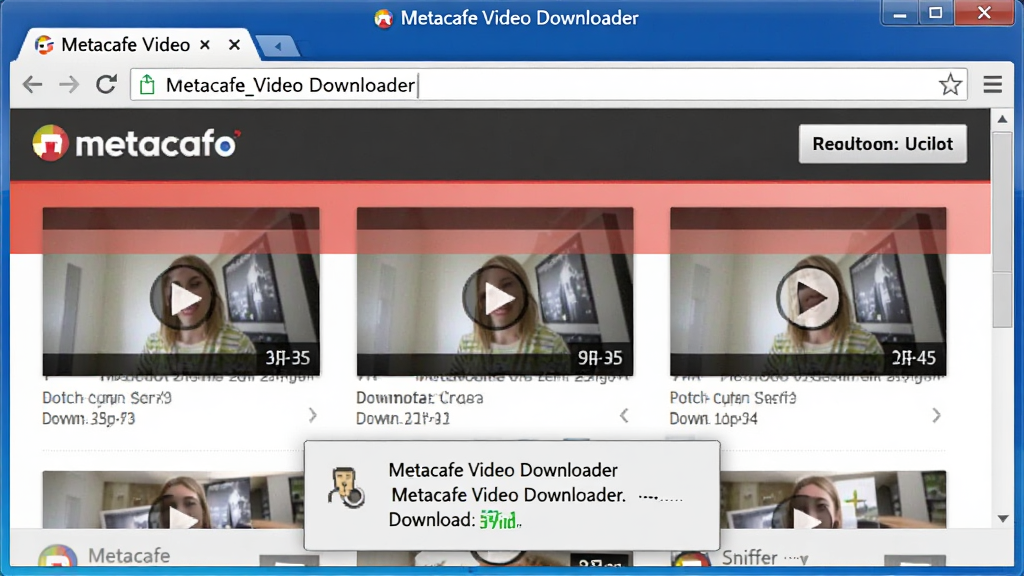Open the Dotch cgnn Ser79 video title
The image size is (1024, 576).
[x=107, y=398]
